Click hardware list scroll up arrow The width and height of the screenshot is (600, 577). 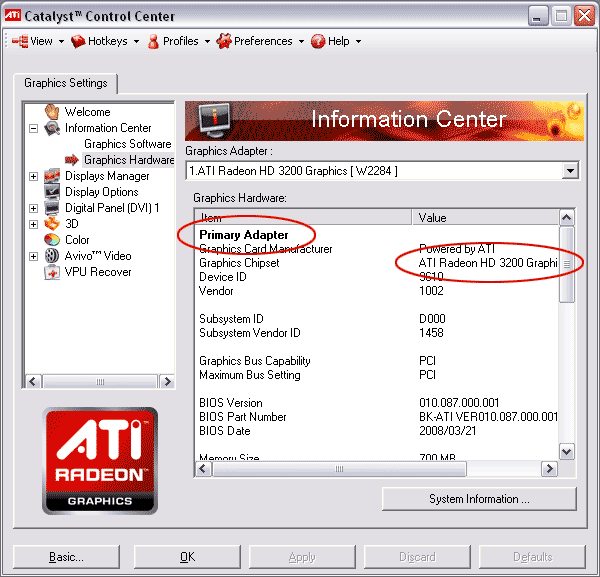click(x=567, y=218)
